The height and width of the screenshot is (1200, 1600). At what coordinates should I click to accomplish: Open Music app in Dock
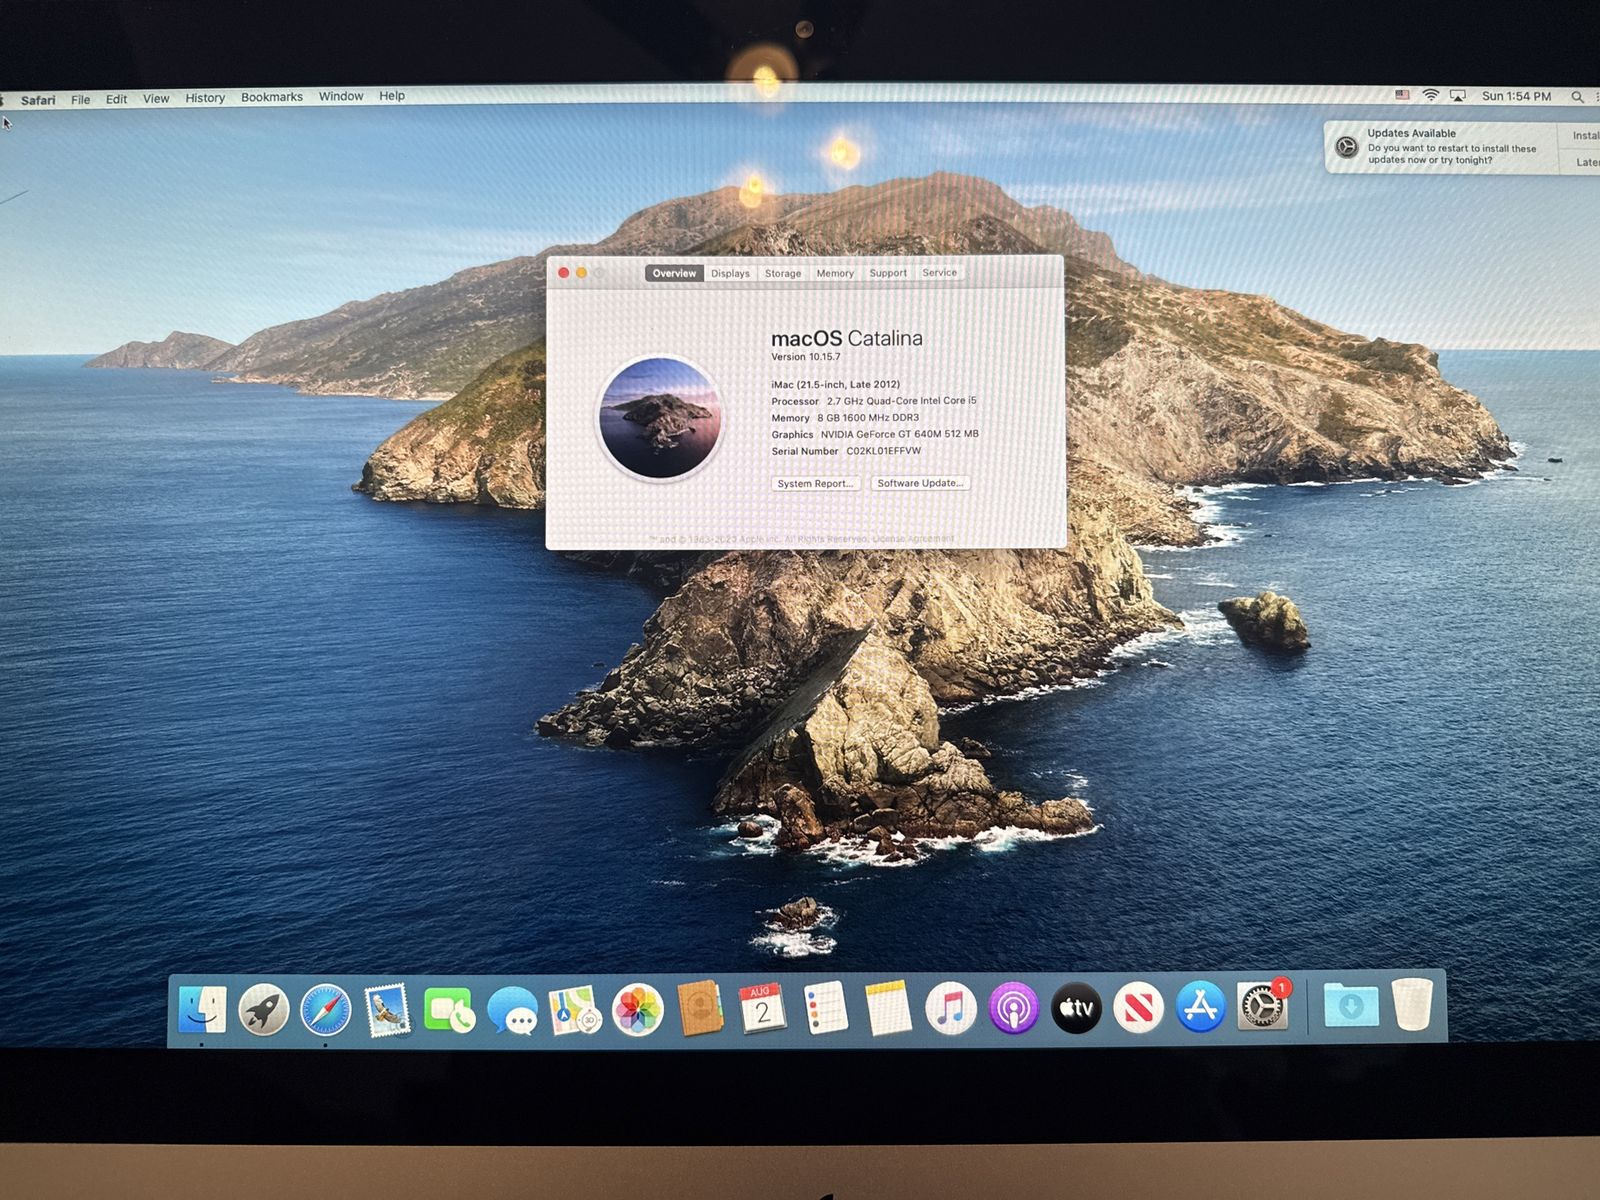click(950, 1008)
